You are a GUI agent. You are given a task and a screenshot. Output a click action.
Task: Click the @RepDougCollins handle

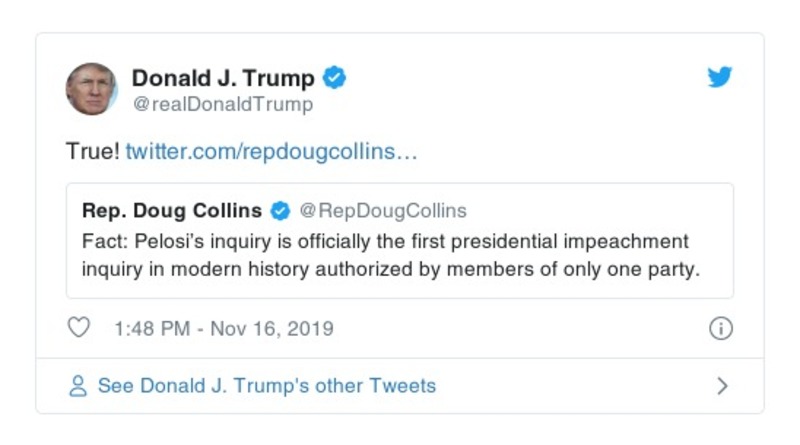(x=383, y=211)
